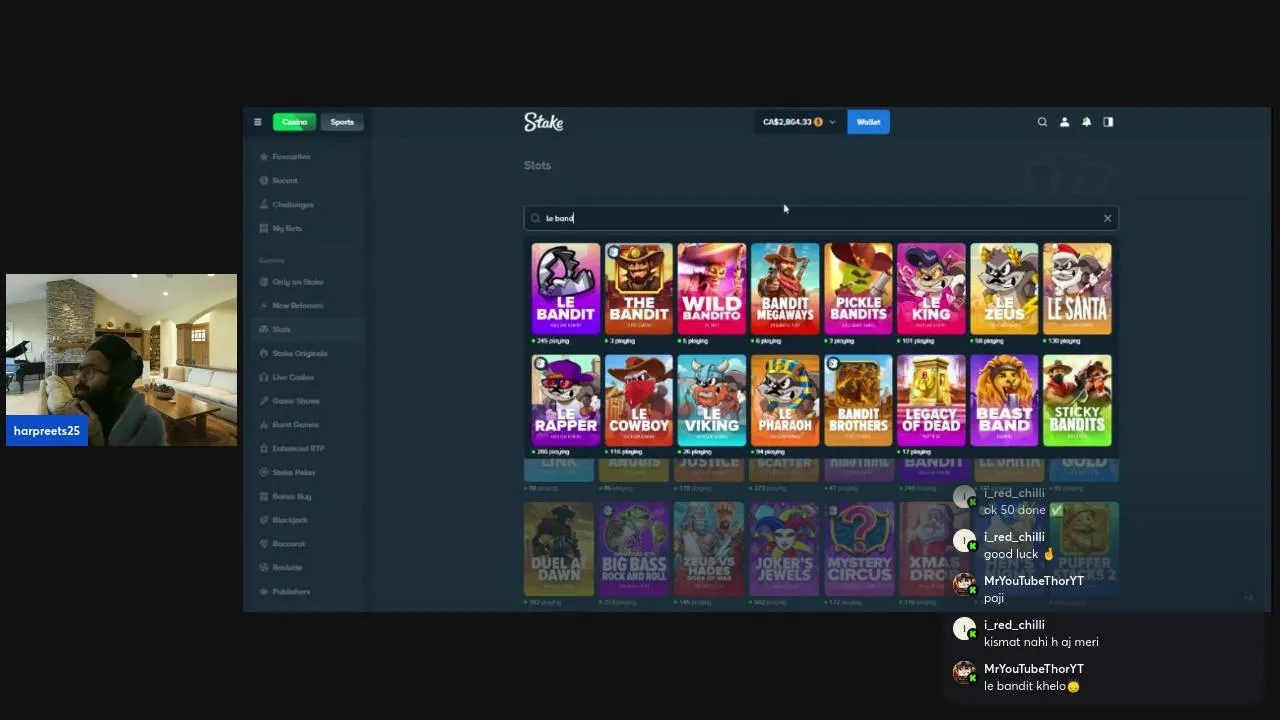Open The Bandit game thumbnail

(639, 289)
